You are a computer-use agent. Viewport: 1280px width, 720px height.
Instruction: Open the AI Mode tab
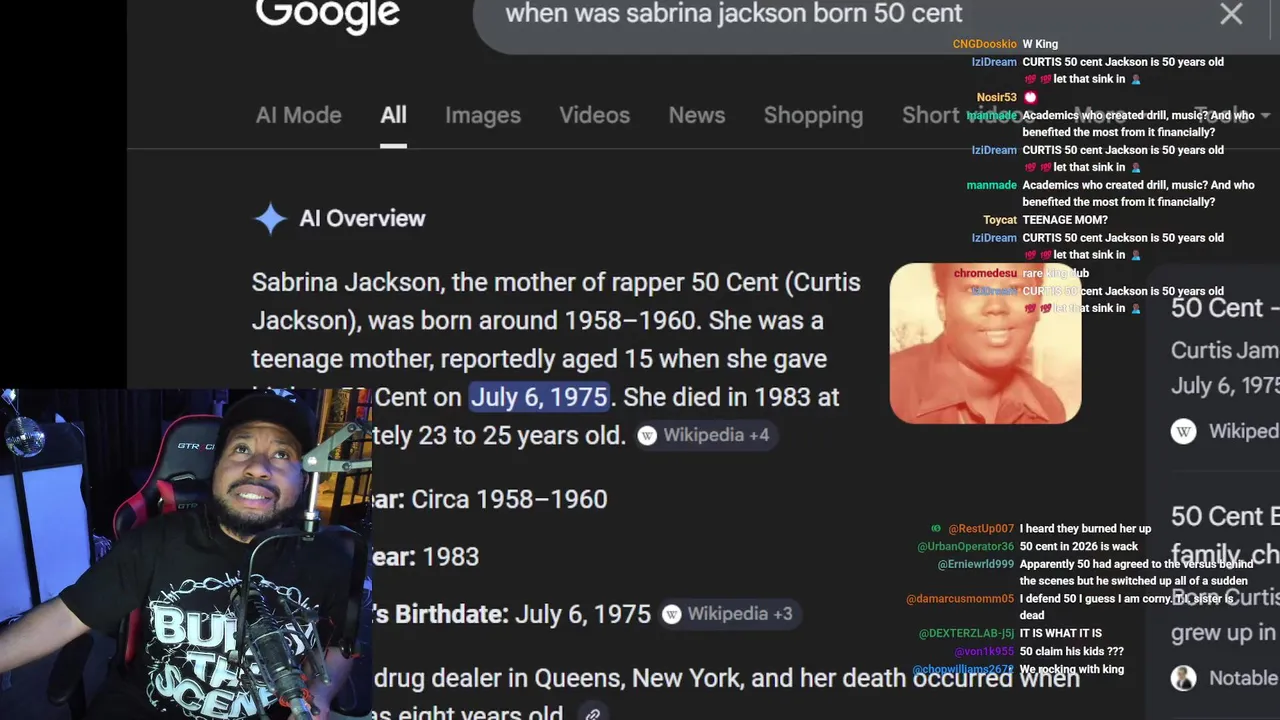[x=298, y=115]
